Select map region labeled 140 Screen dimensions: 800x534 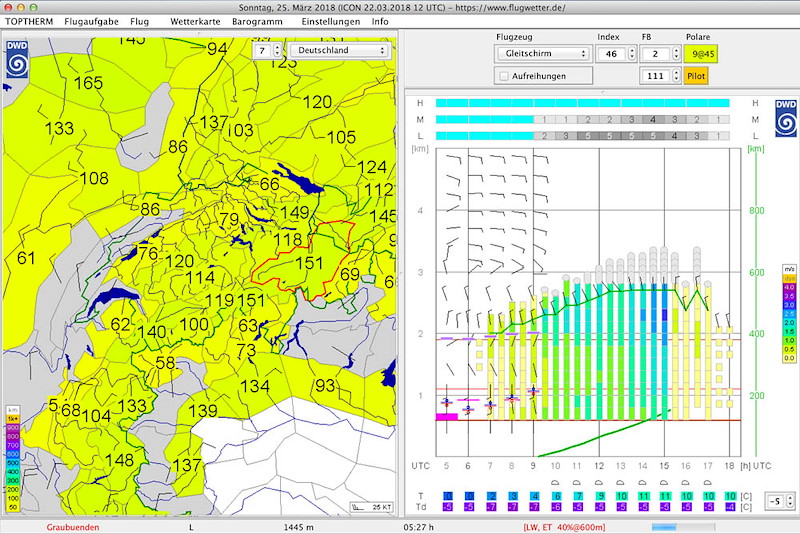152,332
